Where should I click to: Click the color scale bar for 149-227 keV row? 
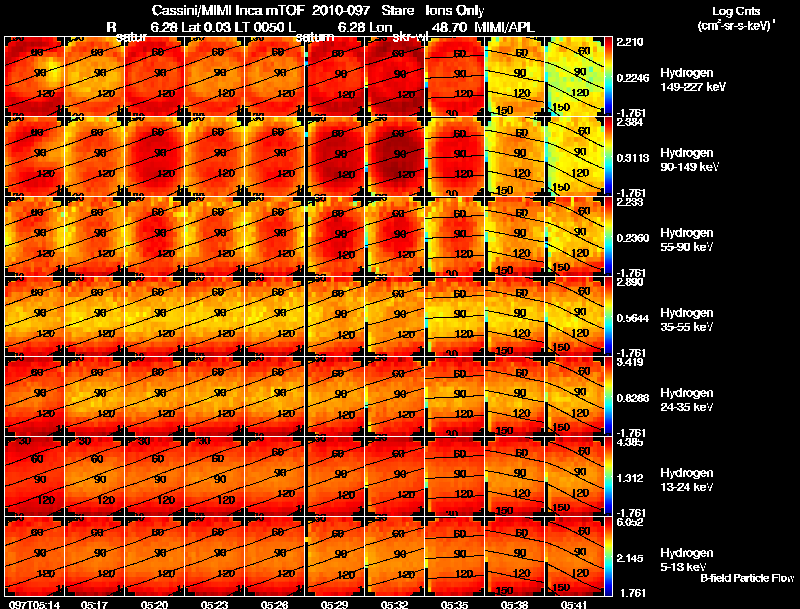click(x=608, y=75)
